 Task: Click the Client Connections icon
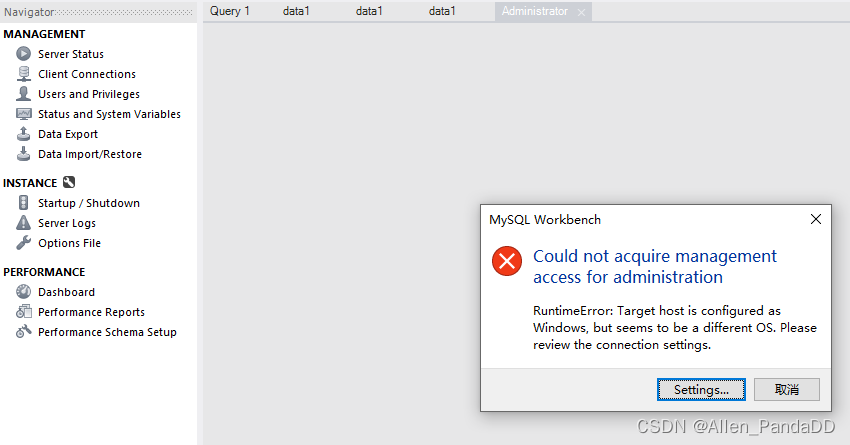23,74
